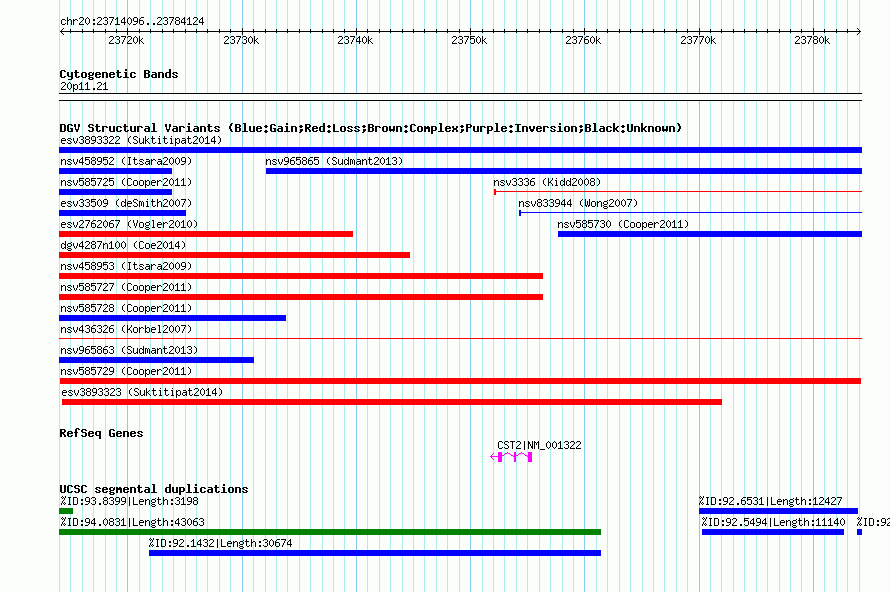Click the chr20:23714096..23784124 coordinates text
This screenshot has width=890, height=592.
point(132,21)
